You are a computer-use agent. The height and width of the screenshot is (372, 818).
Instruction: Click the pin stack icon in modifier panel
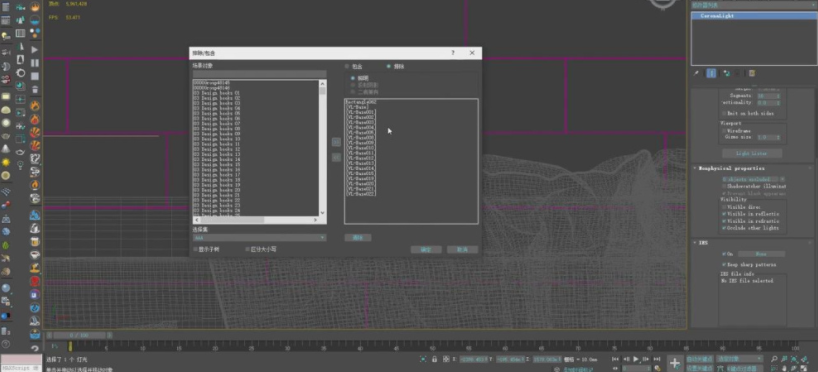click(696, 74)
